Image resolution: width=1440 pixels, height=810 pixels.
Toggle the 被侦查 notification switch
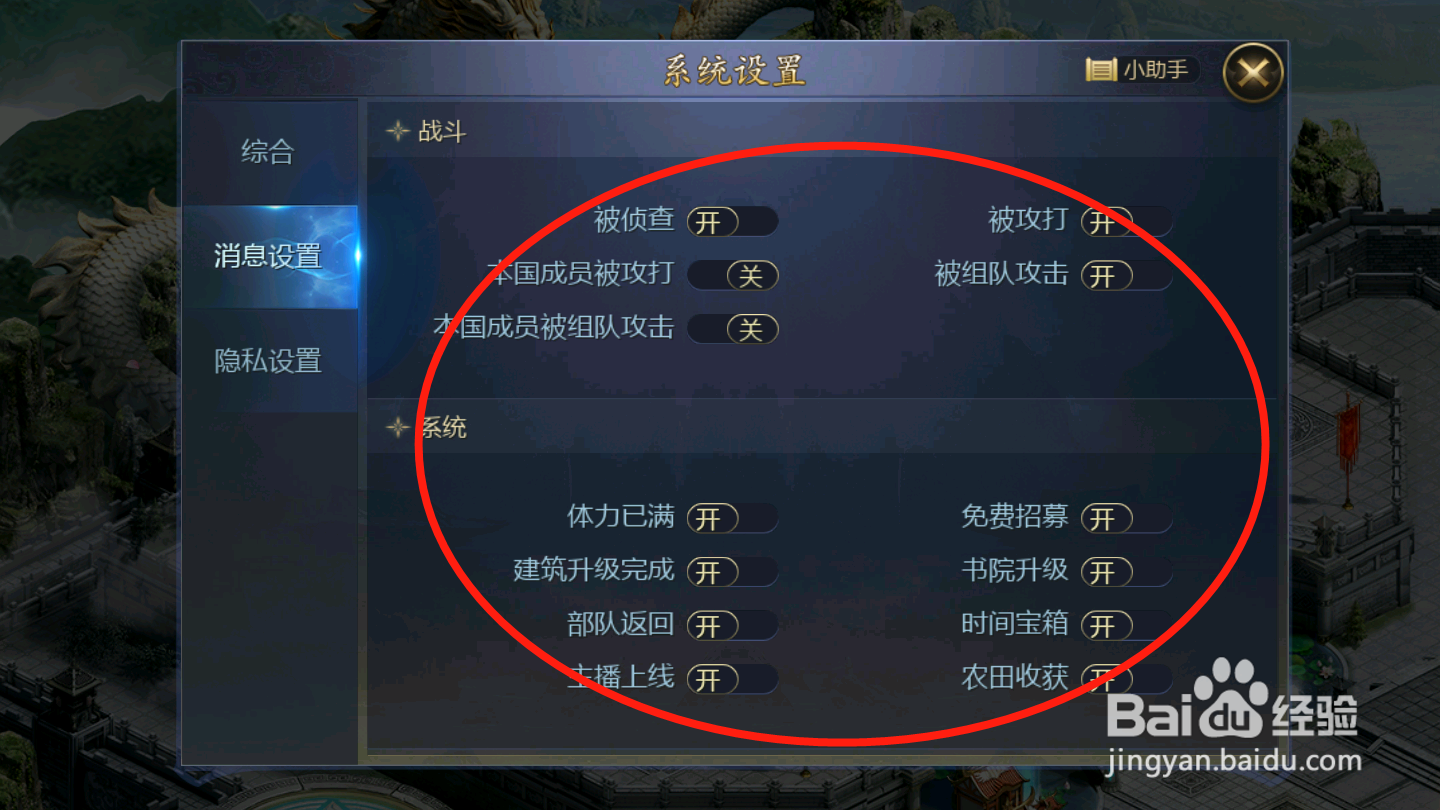(732, 222)
